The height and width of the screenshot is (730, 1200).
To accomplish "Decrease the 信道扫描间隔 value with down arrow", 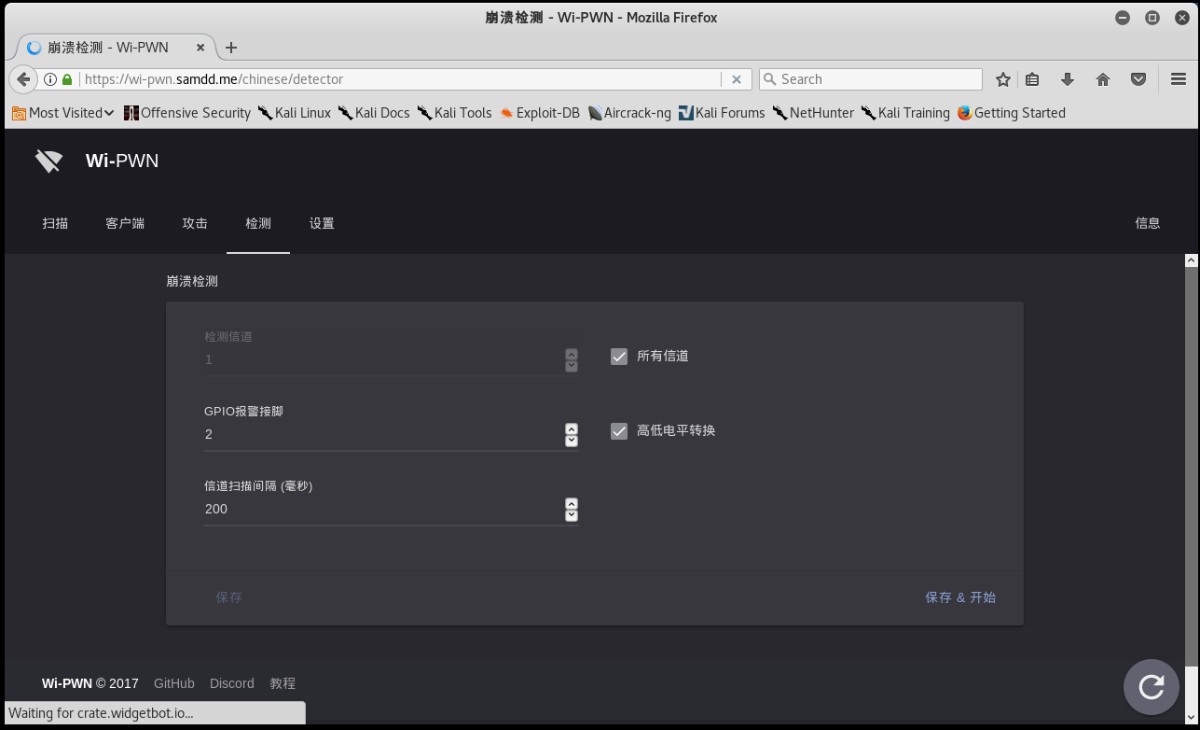I will (x=571, y=515).
